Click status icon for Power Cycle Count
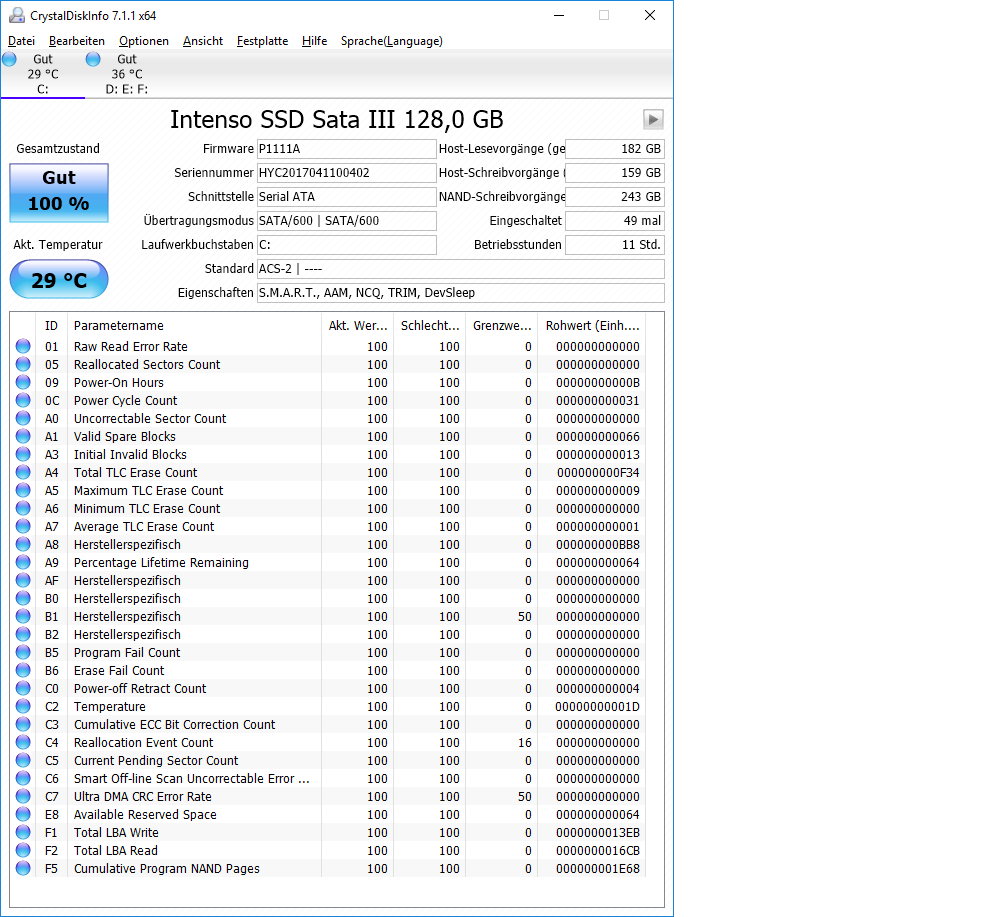The height and width of the screenshot is (917, 1008). pos(23,400)
